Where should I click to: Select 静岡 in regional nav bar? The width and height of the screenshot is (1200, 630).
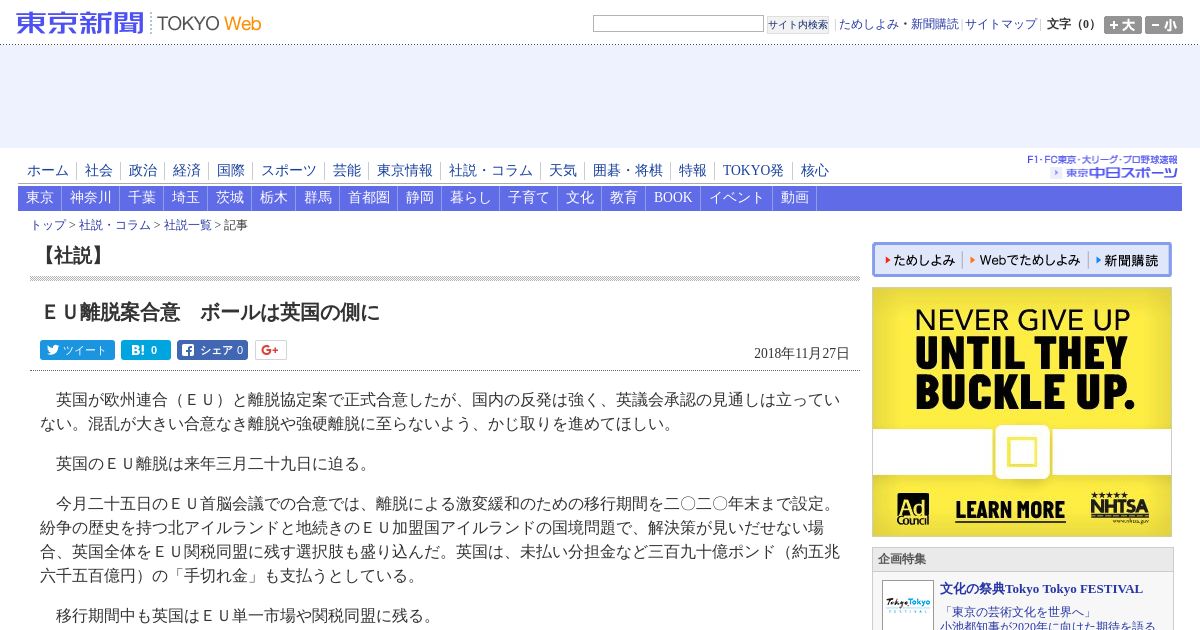tap(420, 198)
